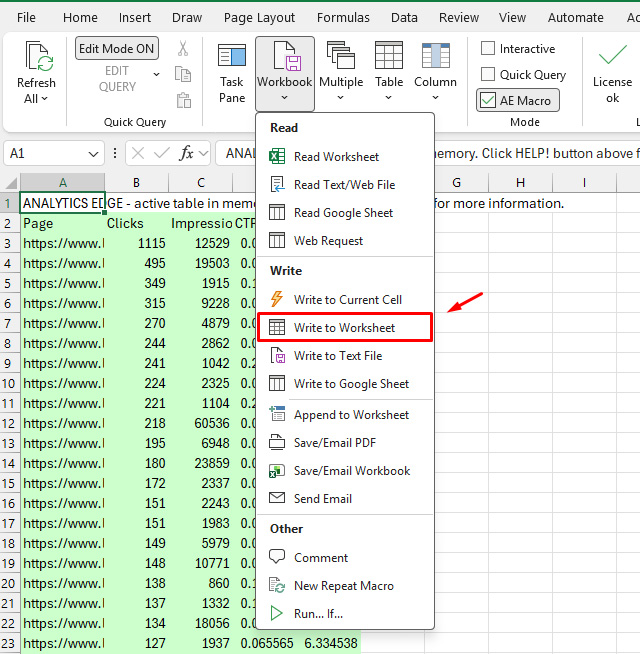
Task: Expand the fx function dropdown arrow
Action: [204, 153]
